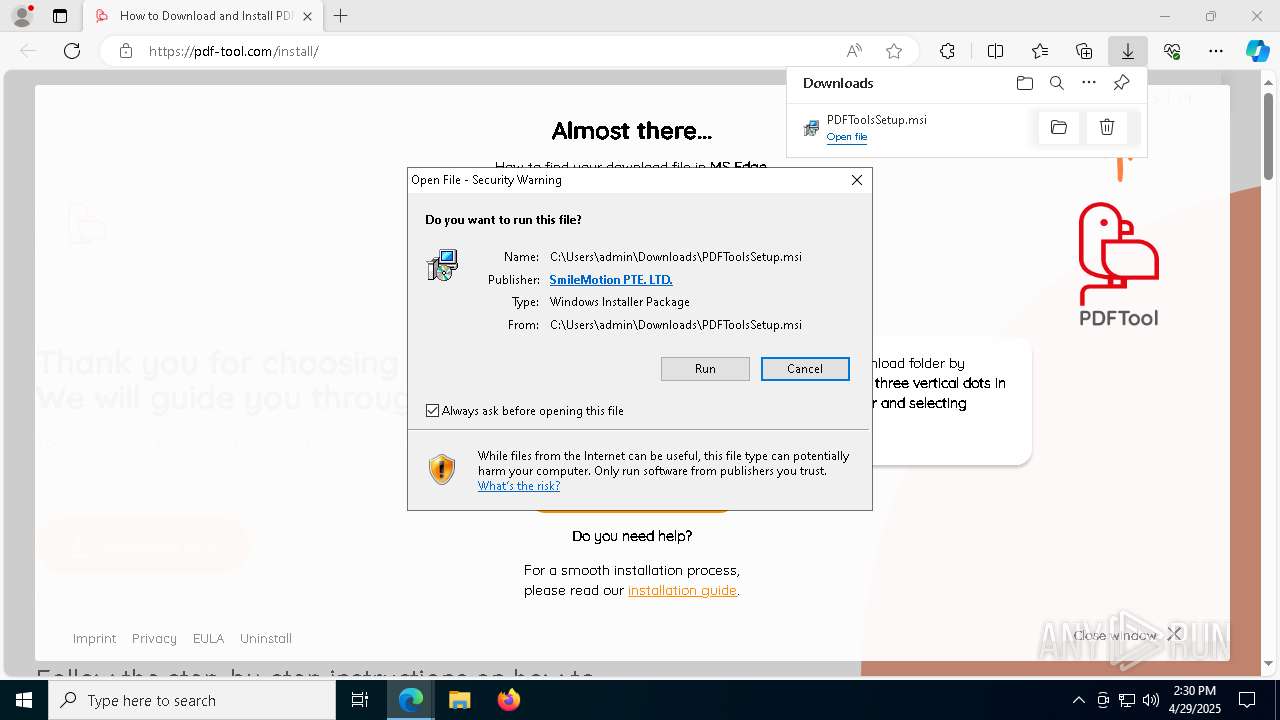Close the Security Warning dialog
This screenshot has width=1280, height=720.
[x=856, y=180]
